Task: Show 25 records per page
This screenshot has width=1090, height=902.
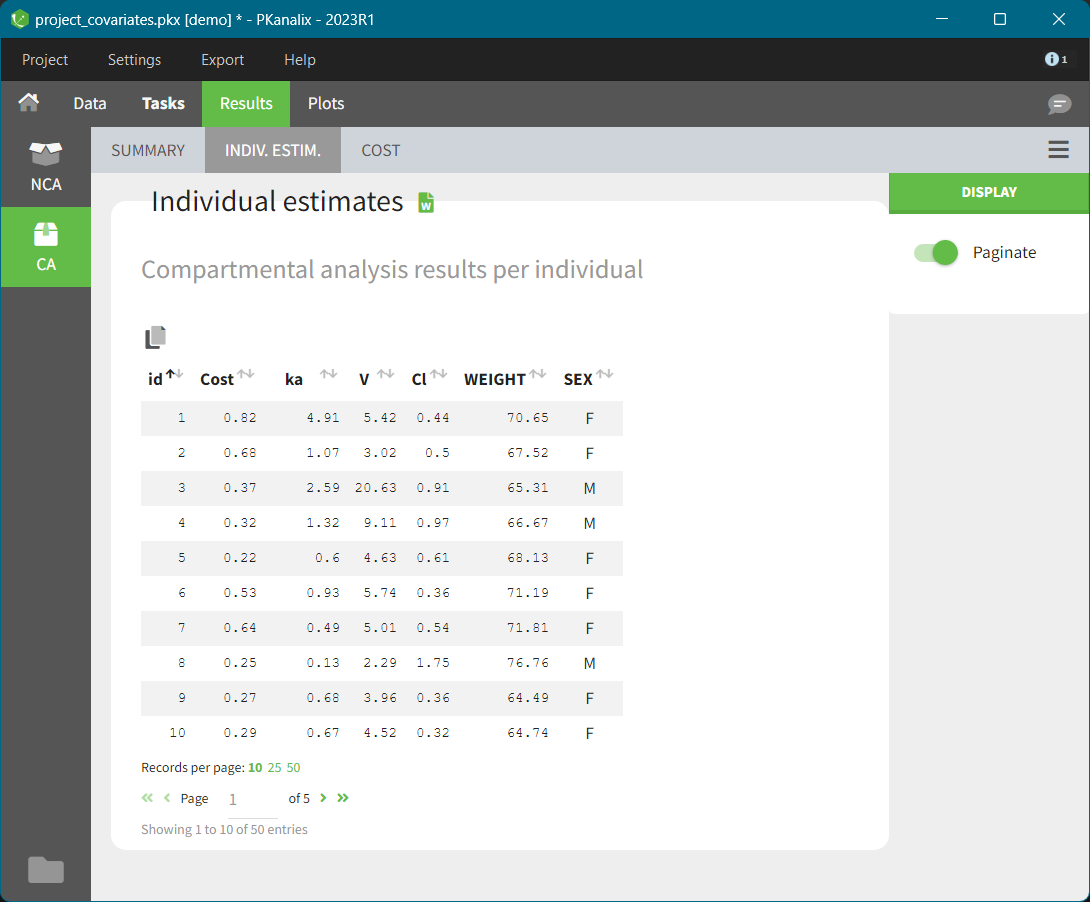Action: click(x=275, y=768)
